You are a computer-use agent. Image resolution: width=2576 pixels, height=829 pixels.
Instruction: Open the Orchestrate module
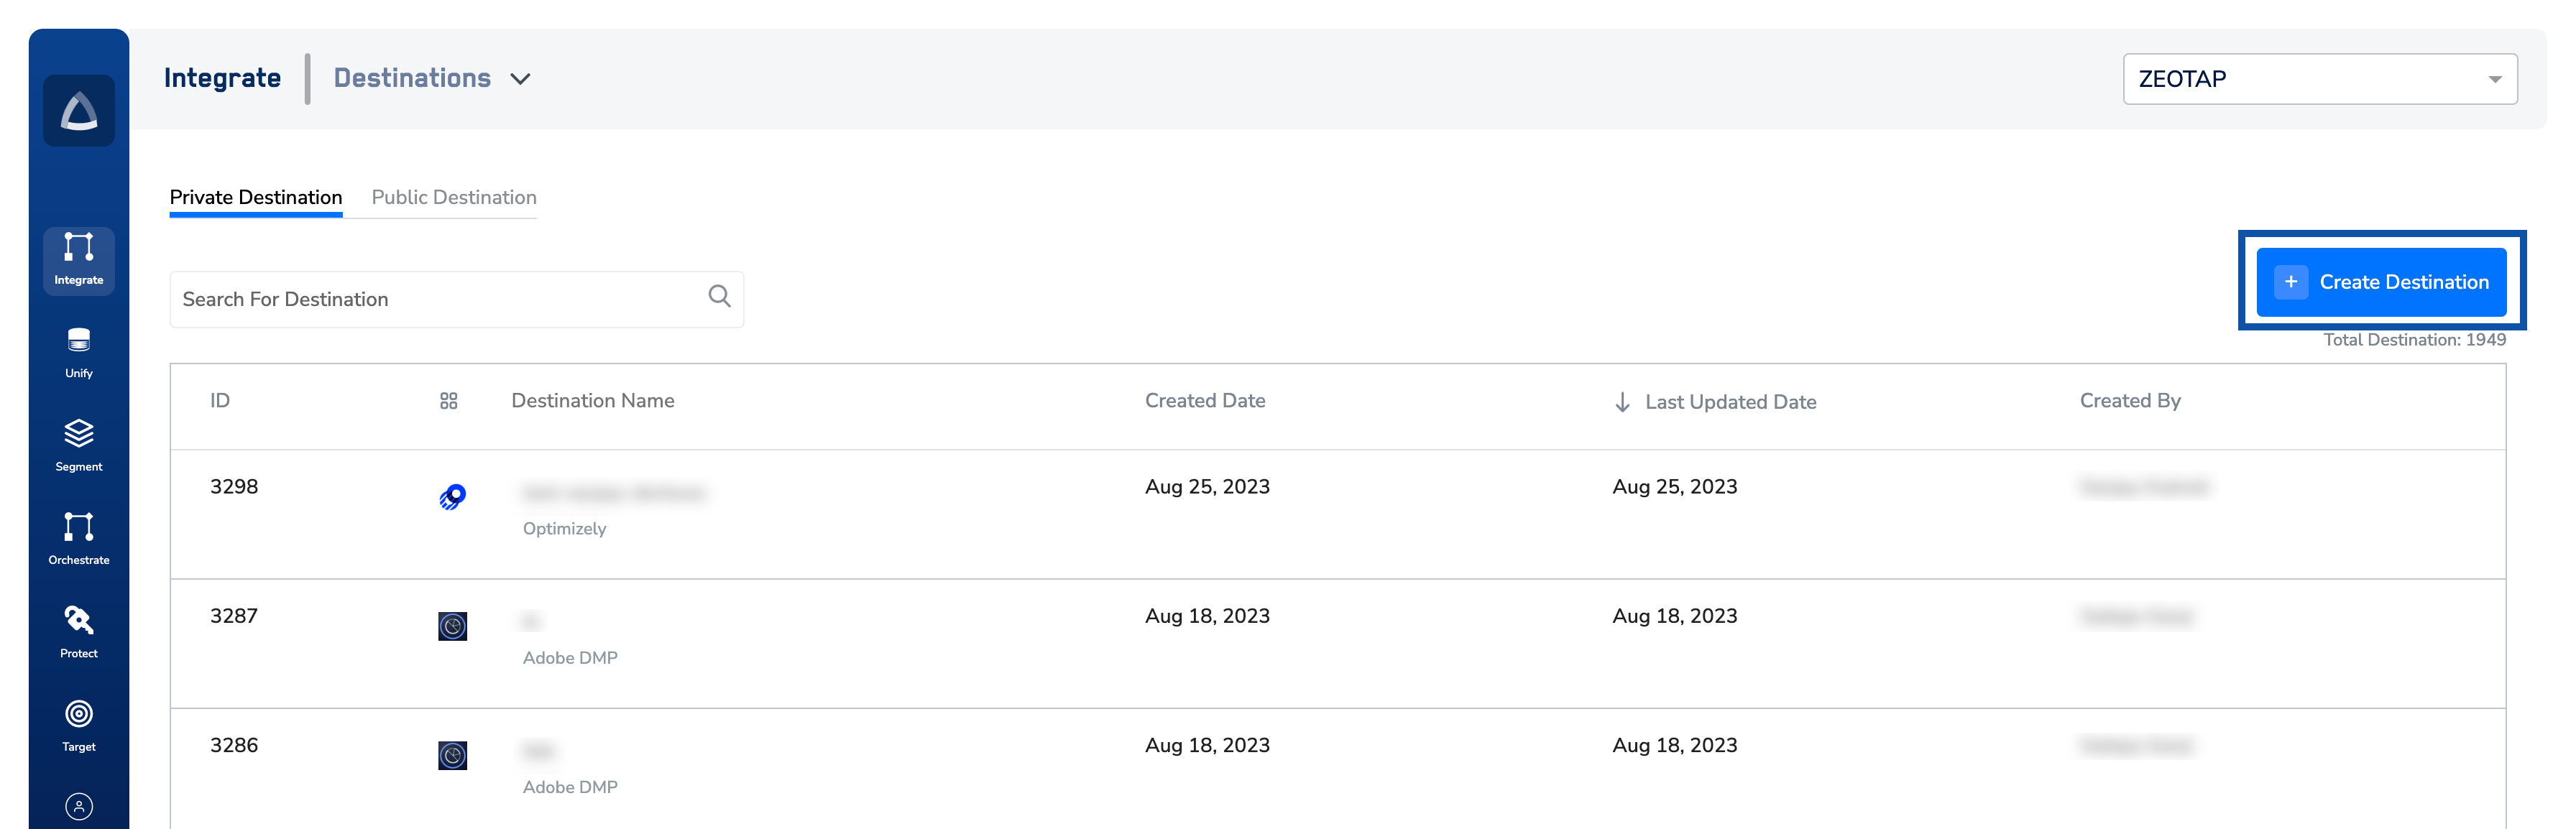(79, 539)
